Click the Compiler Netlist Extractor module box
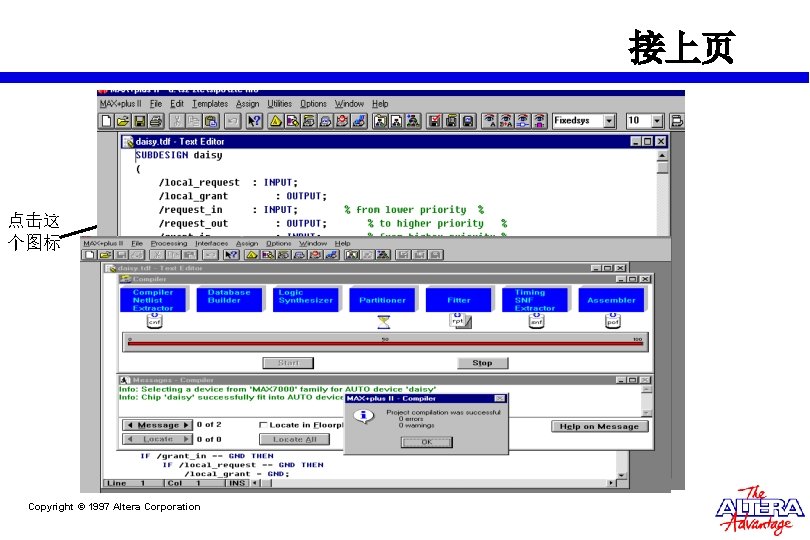Screen dimensions: 810x540 click(153, 300)
